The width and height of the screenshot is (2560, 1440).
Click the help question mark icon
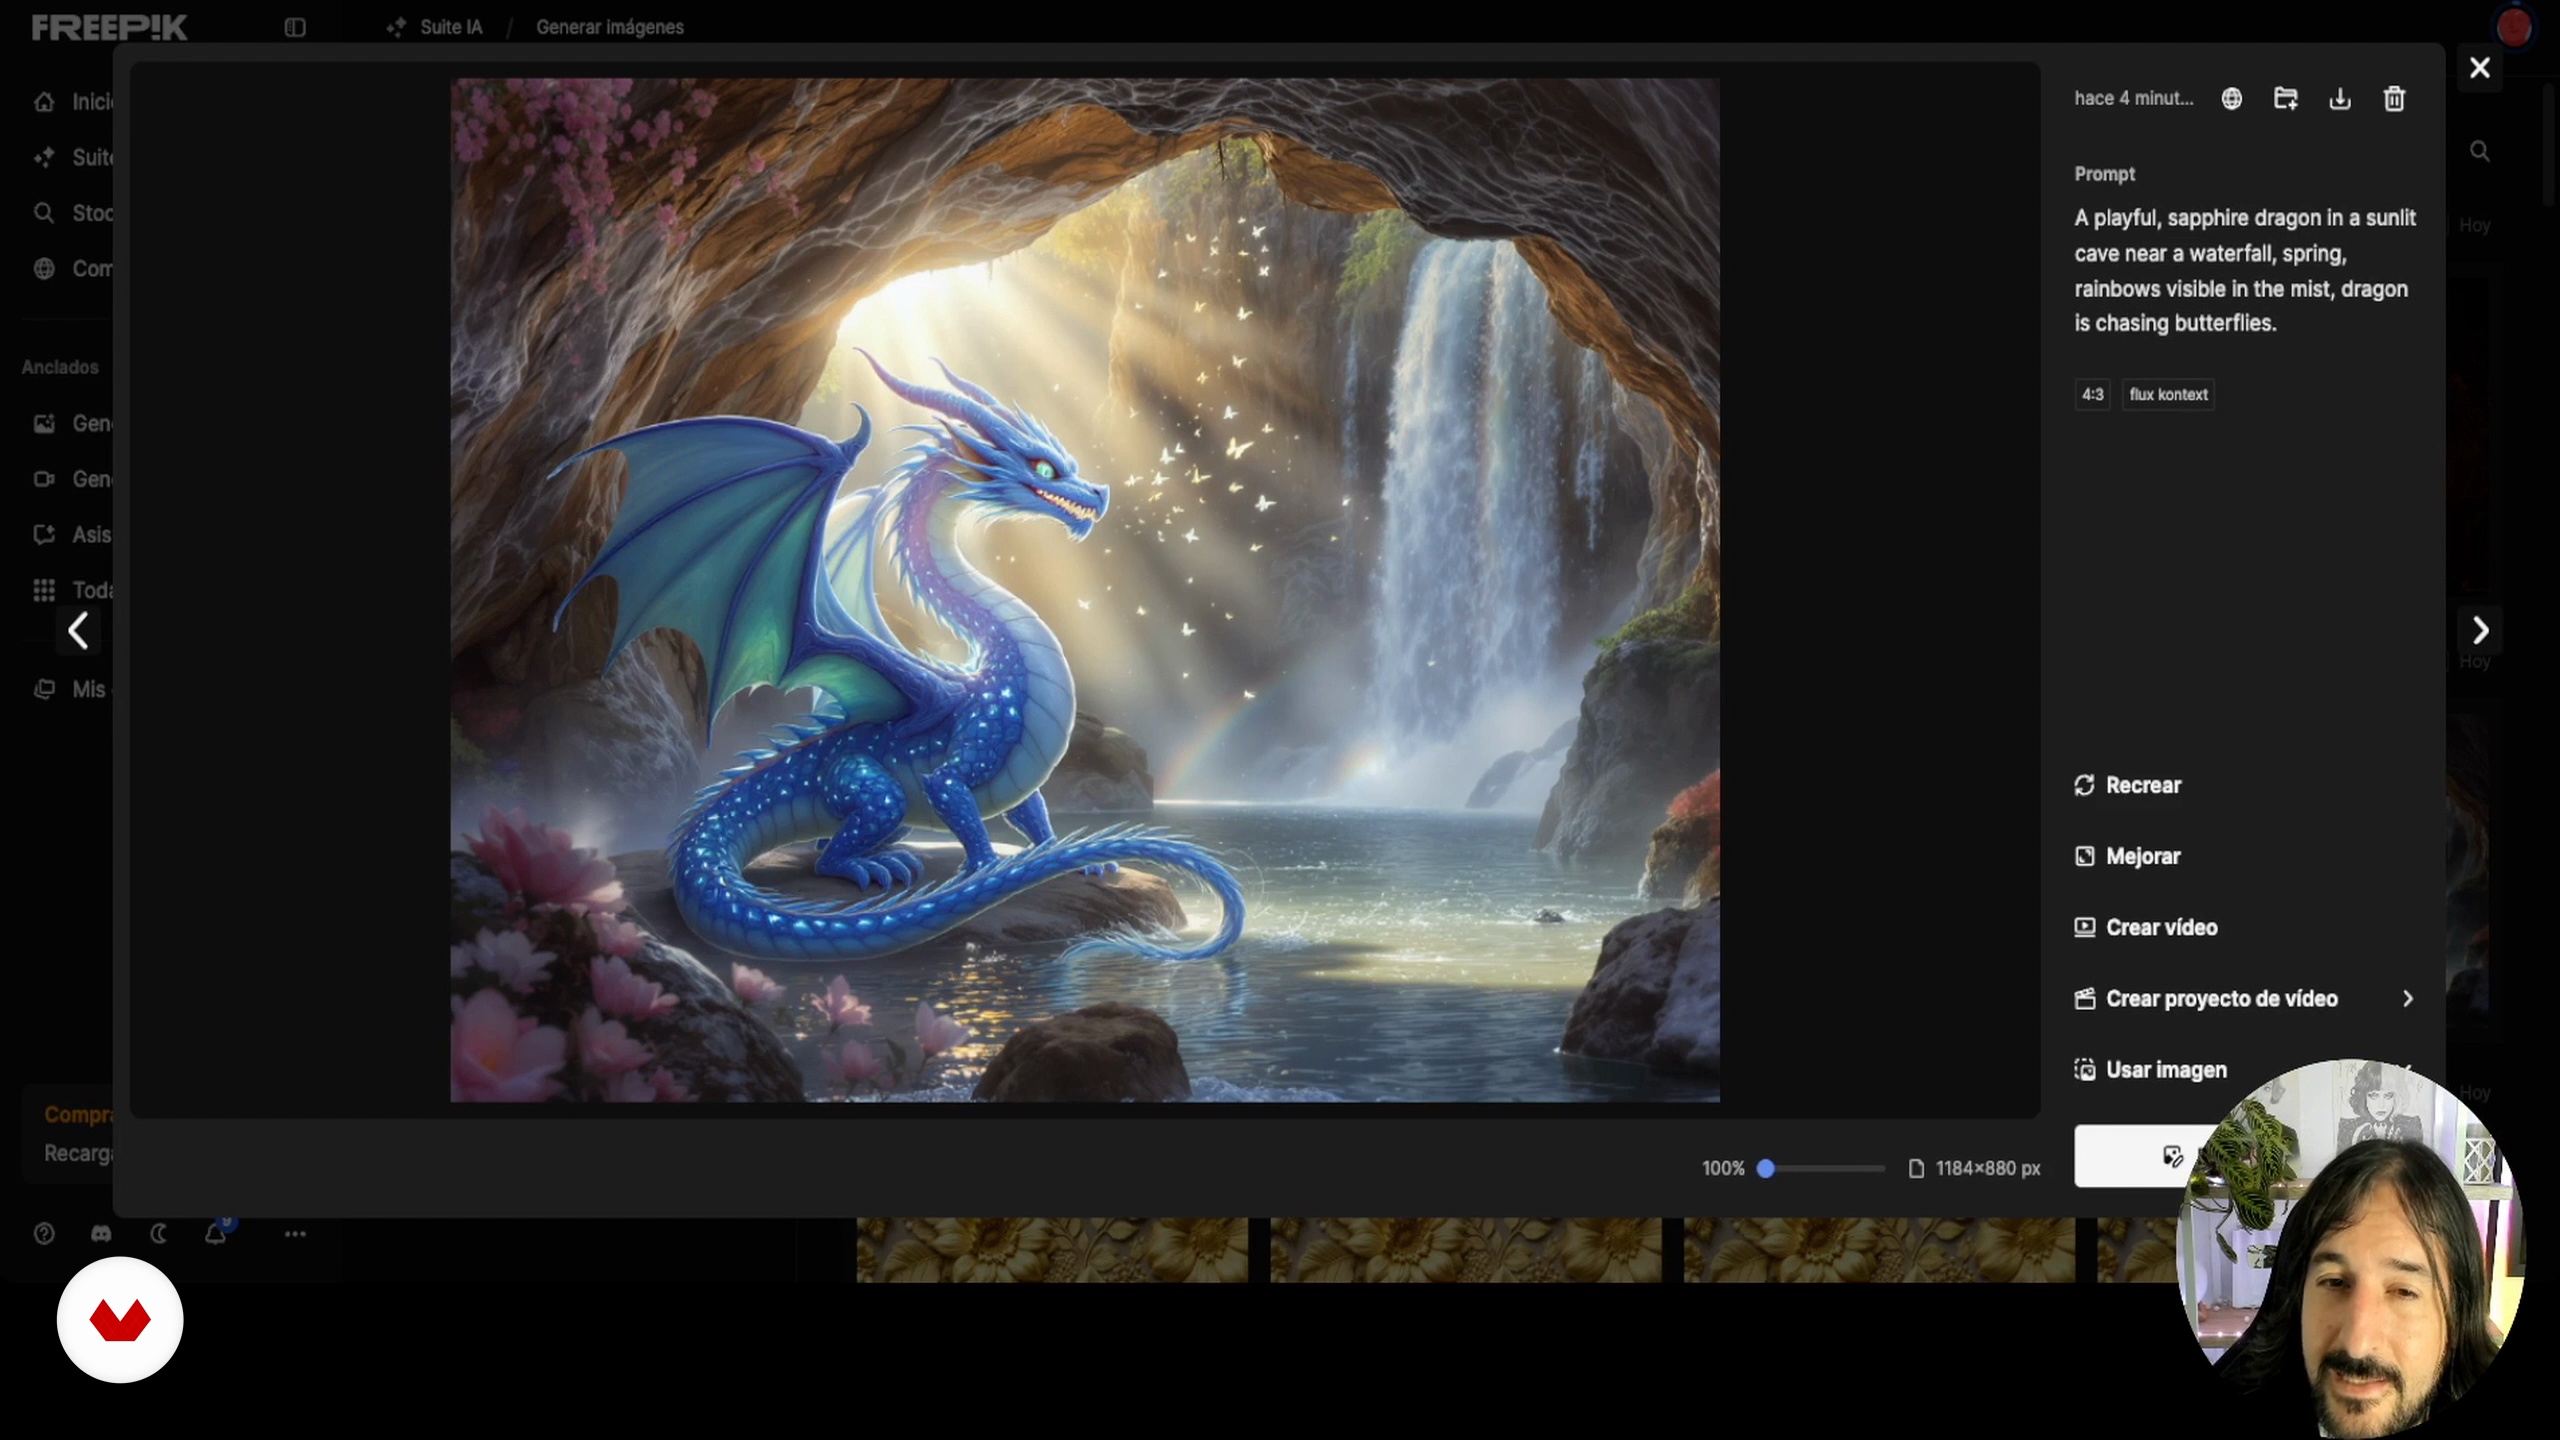[44, 1233]
